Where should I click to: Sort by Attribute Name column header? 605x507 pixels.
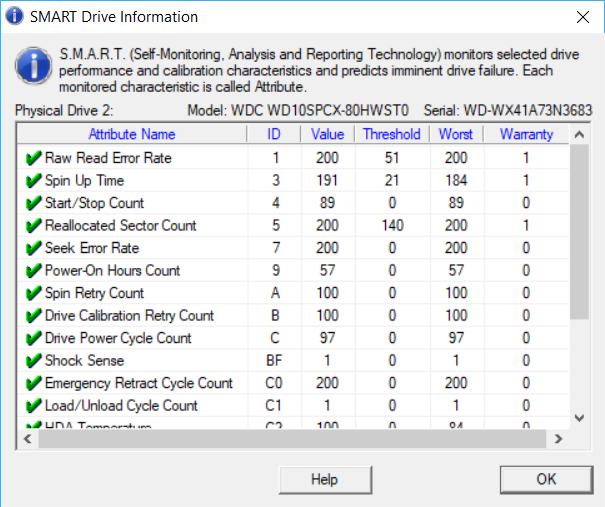pyautogui.click(x=132, y=134)
